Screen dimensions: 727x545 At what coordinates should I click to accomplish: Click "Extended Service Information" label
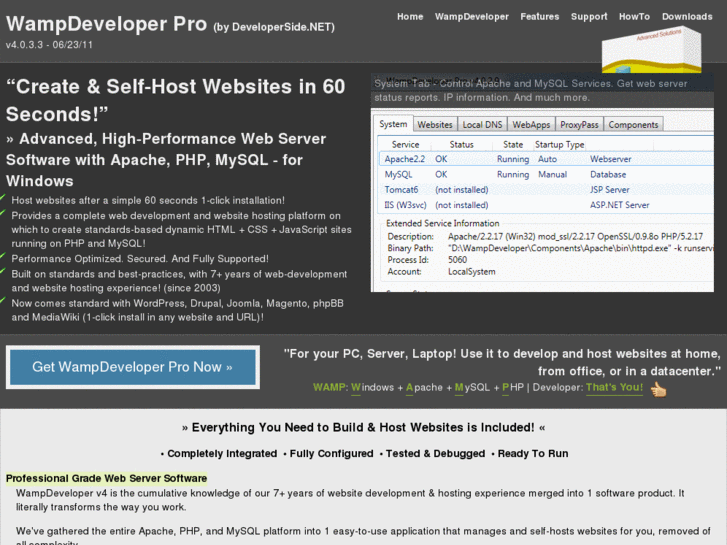click(x=443, y=224)
